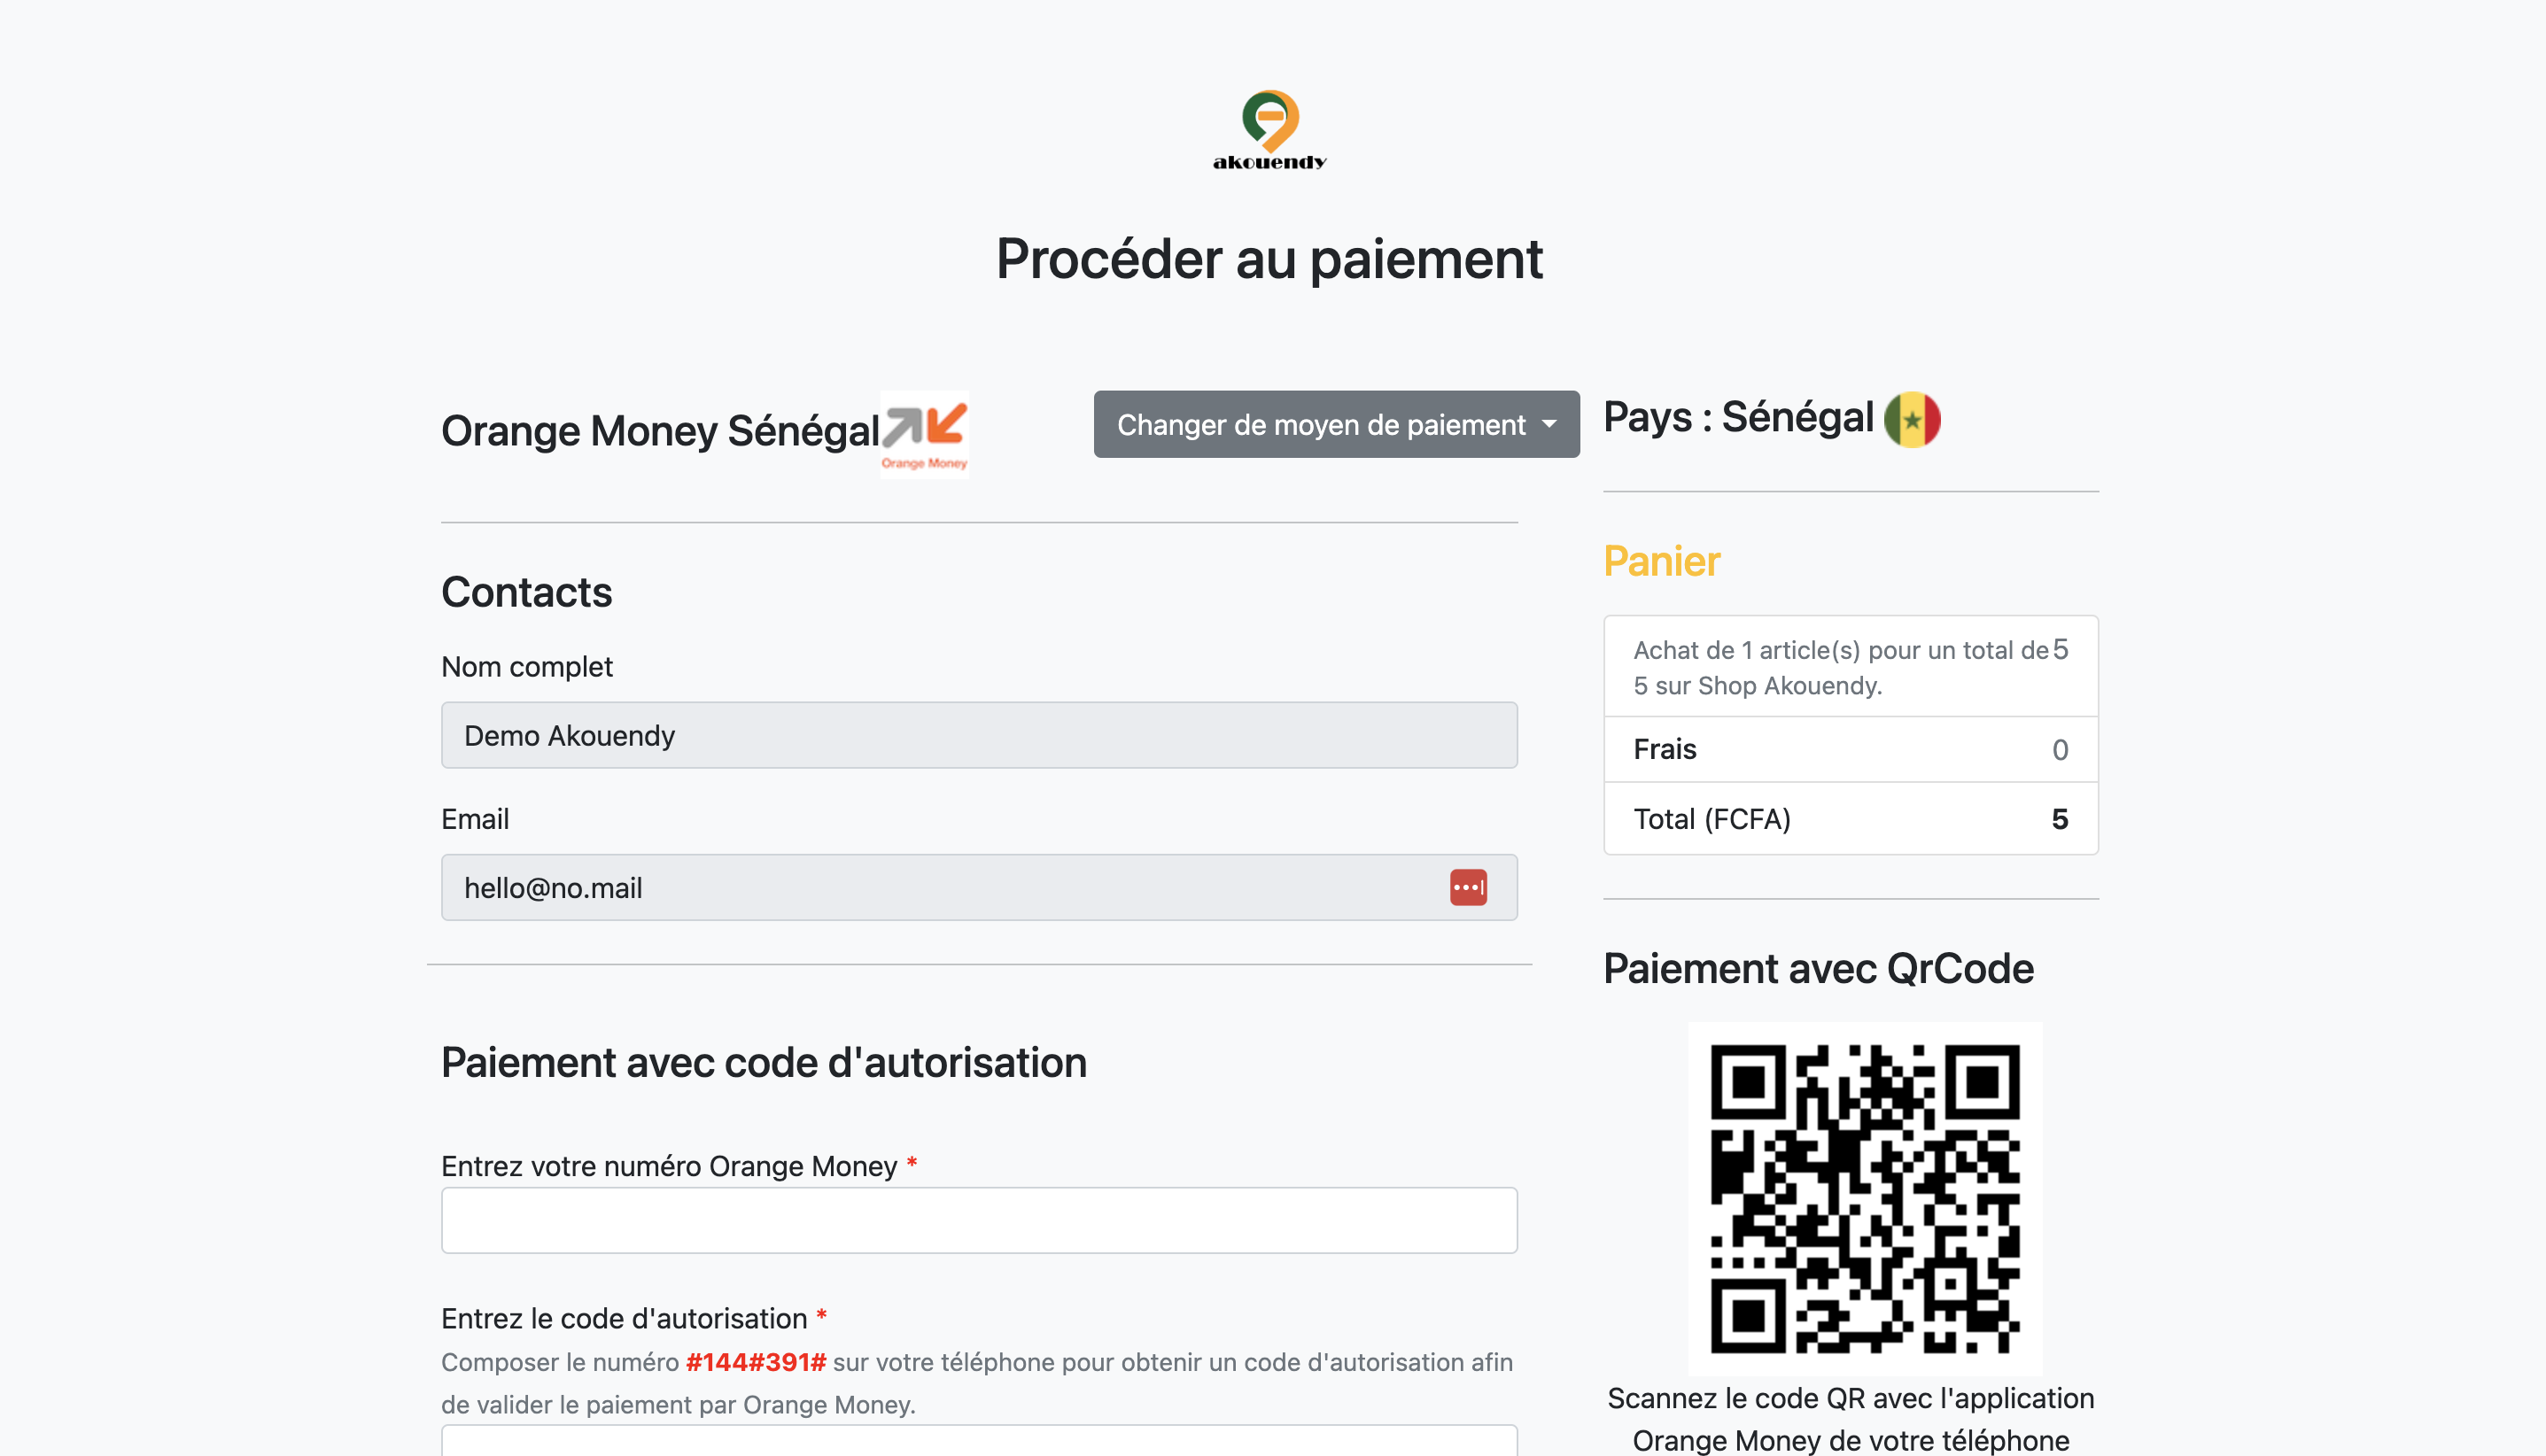Click the Email field containing hello@no.mail
The width and height of the screenshot is (2546, 1456).
coord(940,887)
